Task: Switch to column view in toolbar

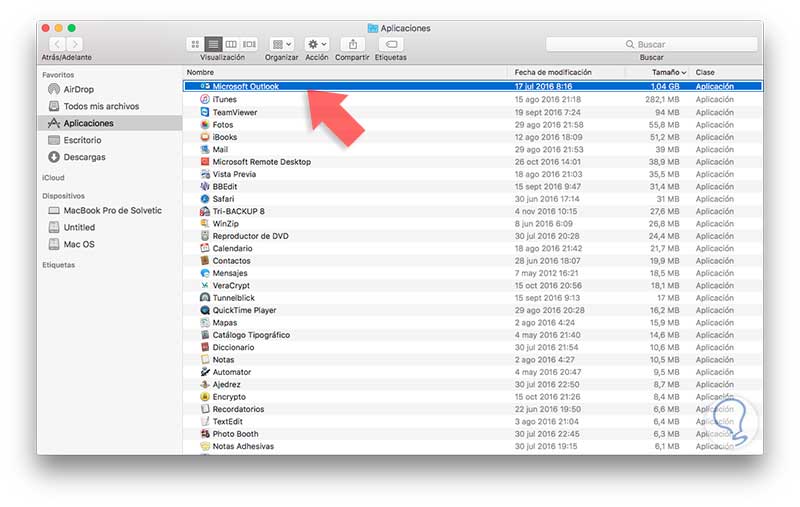Action: point(231,44)
